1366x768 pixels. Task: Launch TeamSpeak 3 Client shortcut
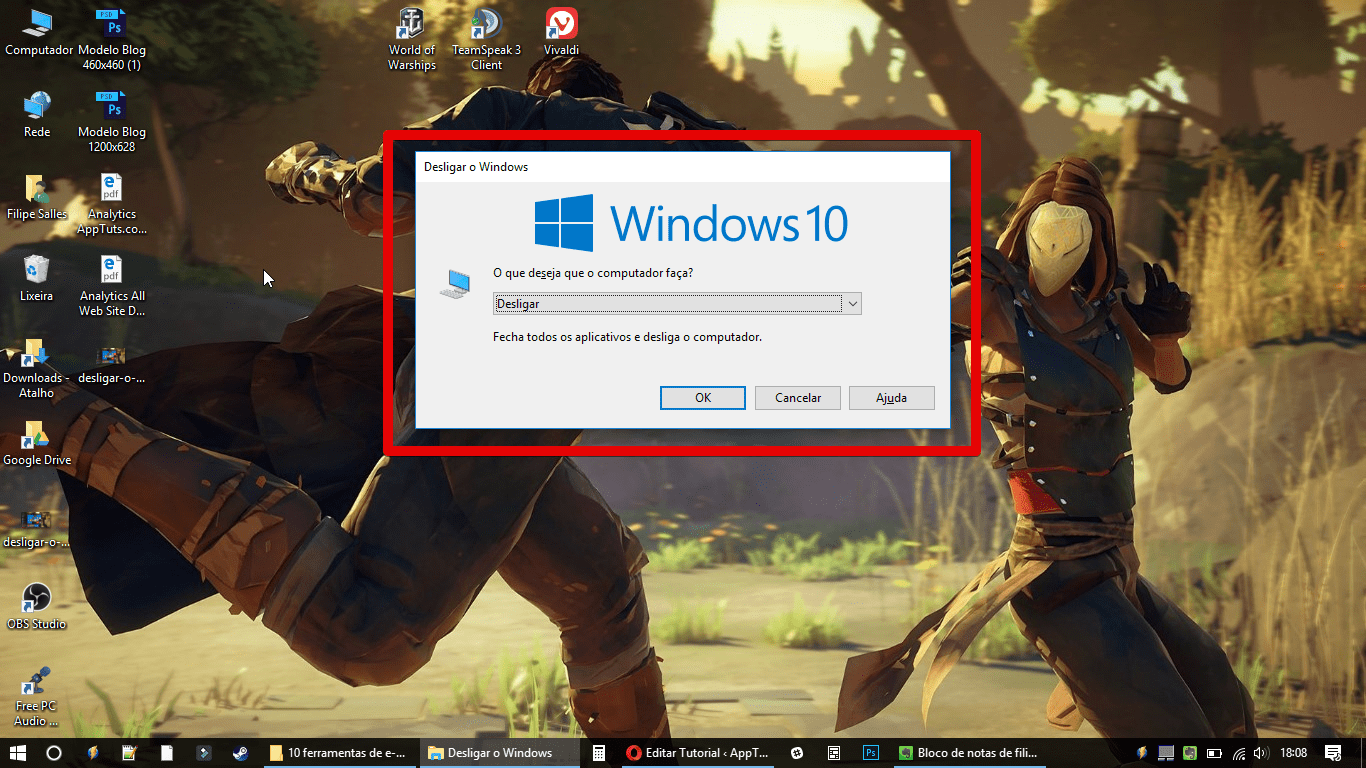[x=487, y=39]
